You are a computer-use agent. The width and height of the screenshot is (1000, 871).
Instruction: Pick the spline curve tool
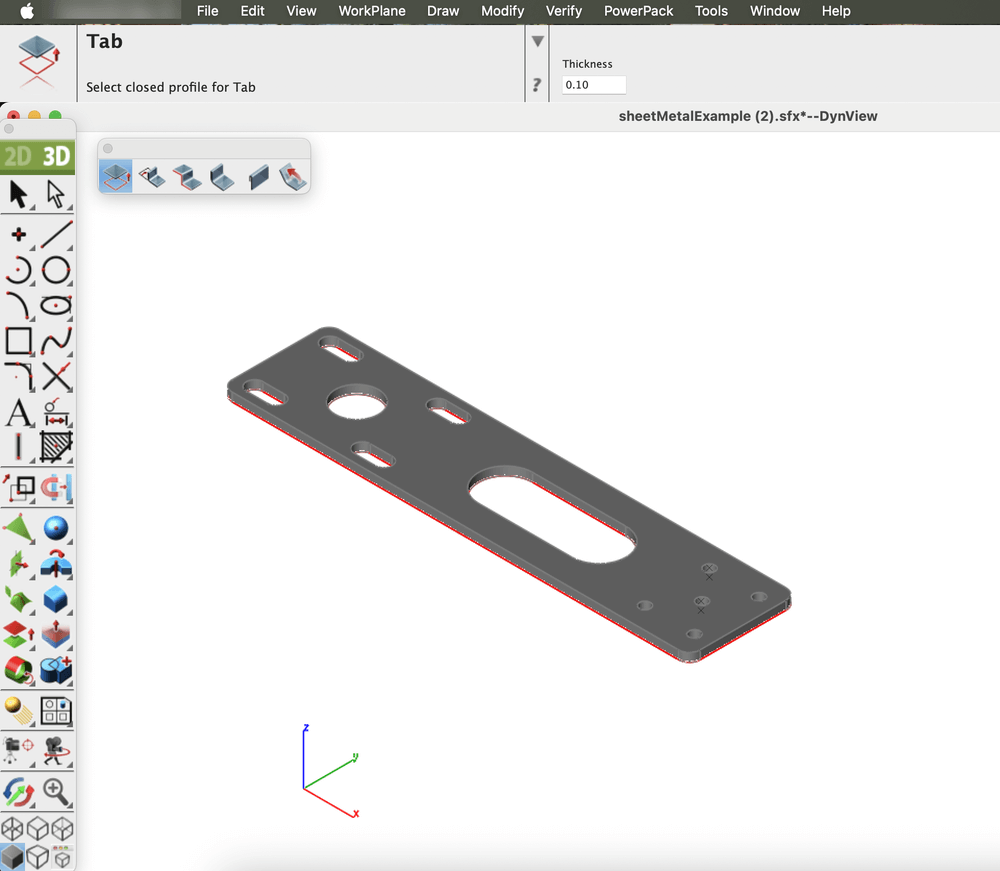coord(56,341)
